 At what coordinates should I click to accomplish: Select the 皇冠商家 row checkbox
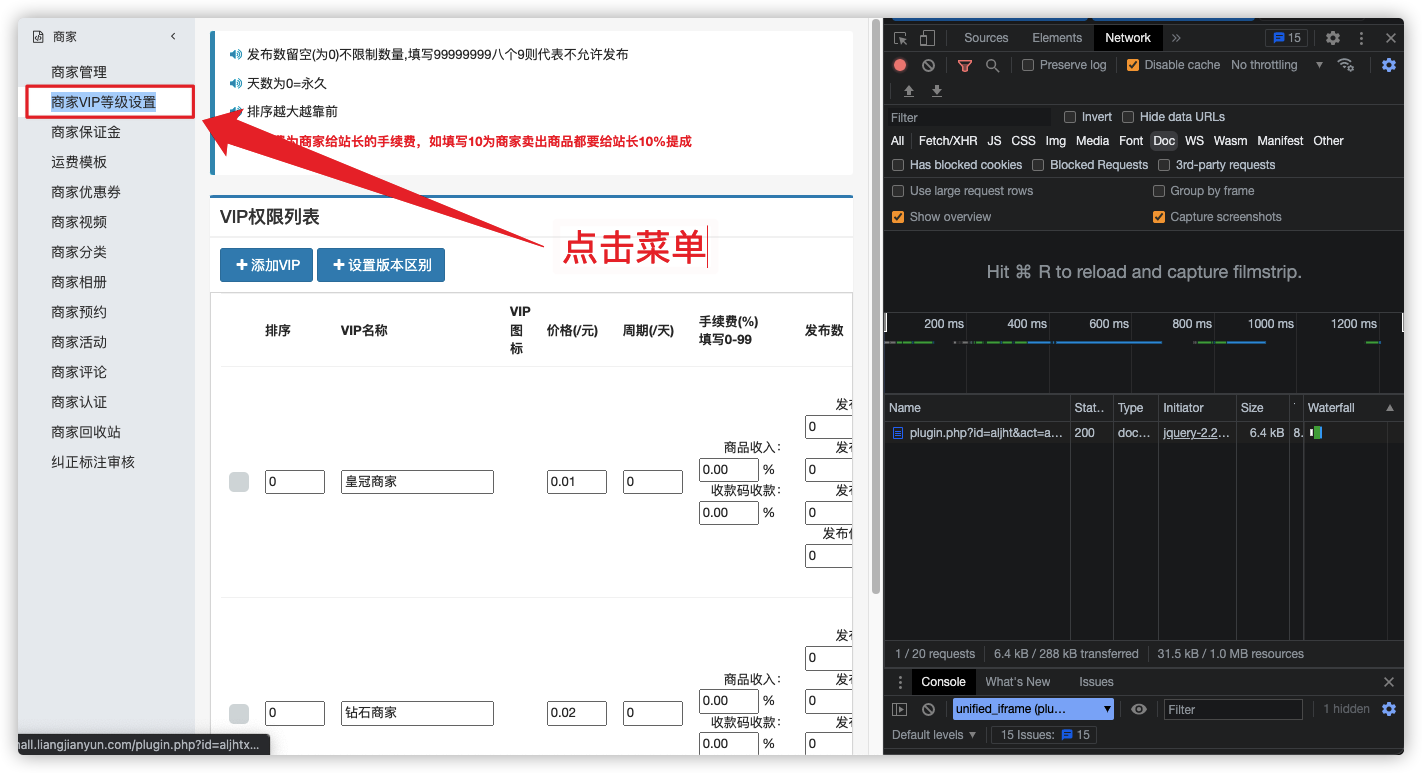pos(239,482)
